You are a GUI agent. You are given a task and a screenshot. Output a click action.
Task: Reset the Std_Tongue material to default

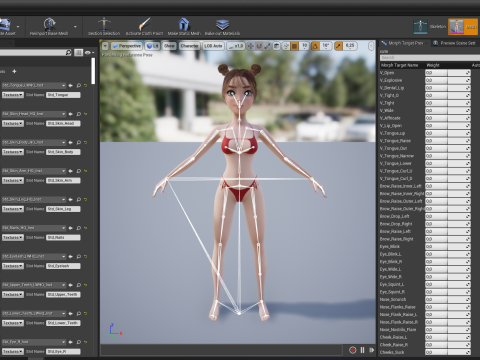click(86, 85)
